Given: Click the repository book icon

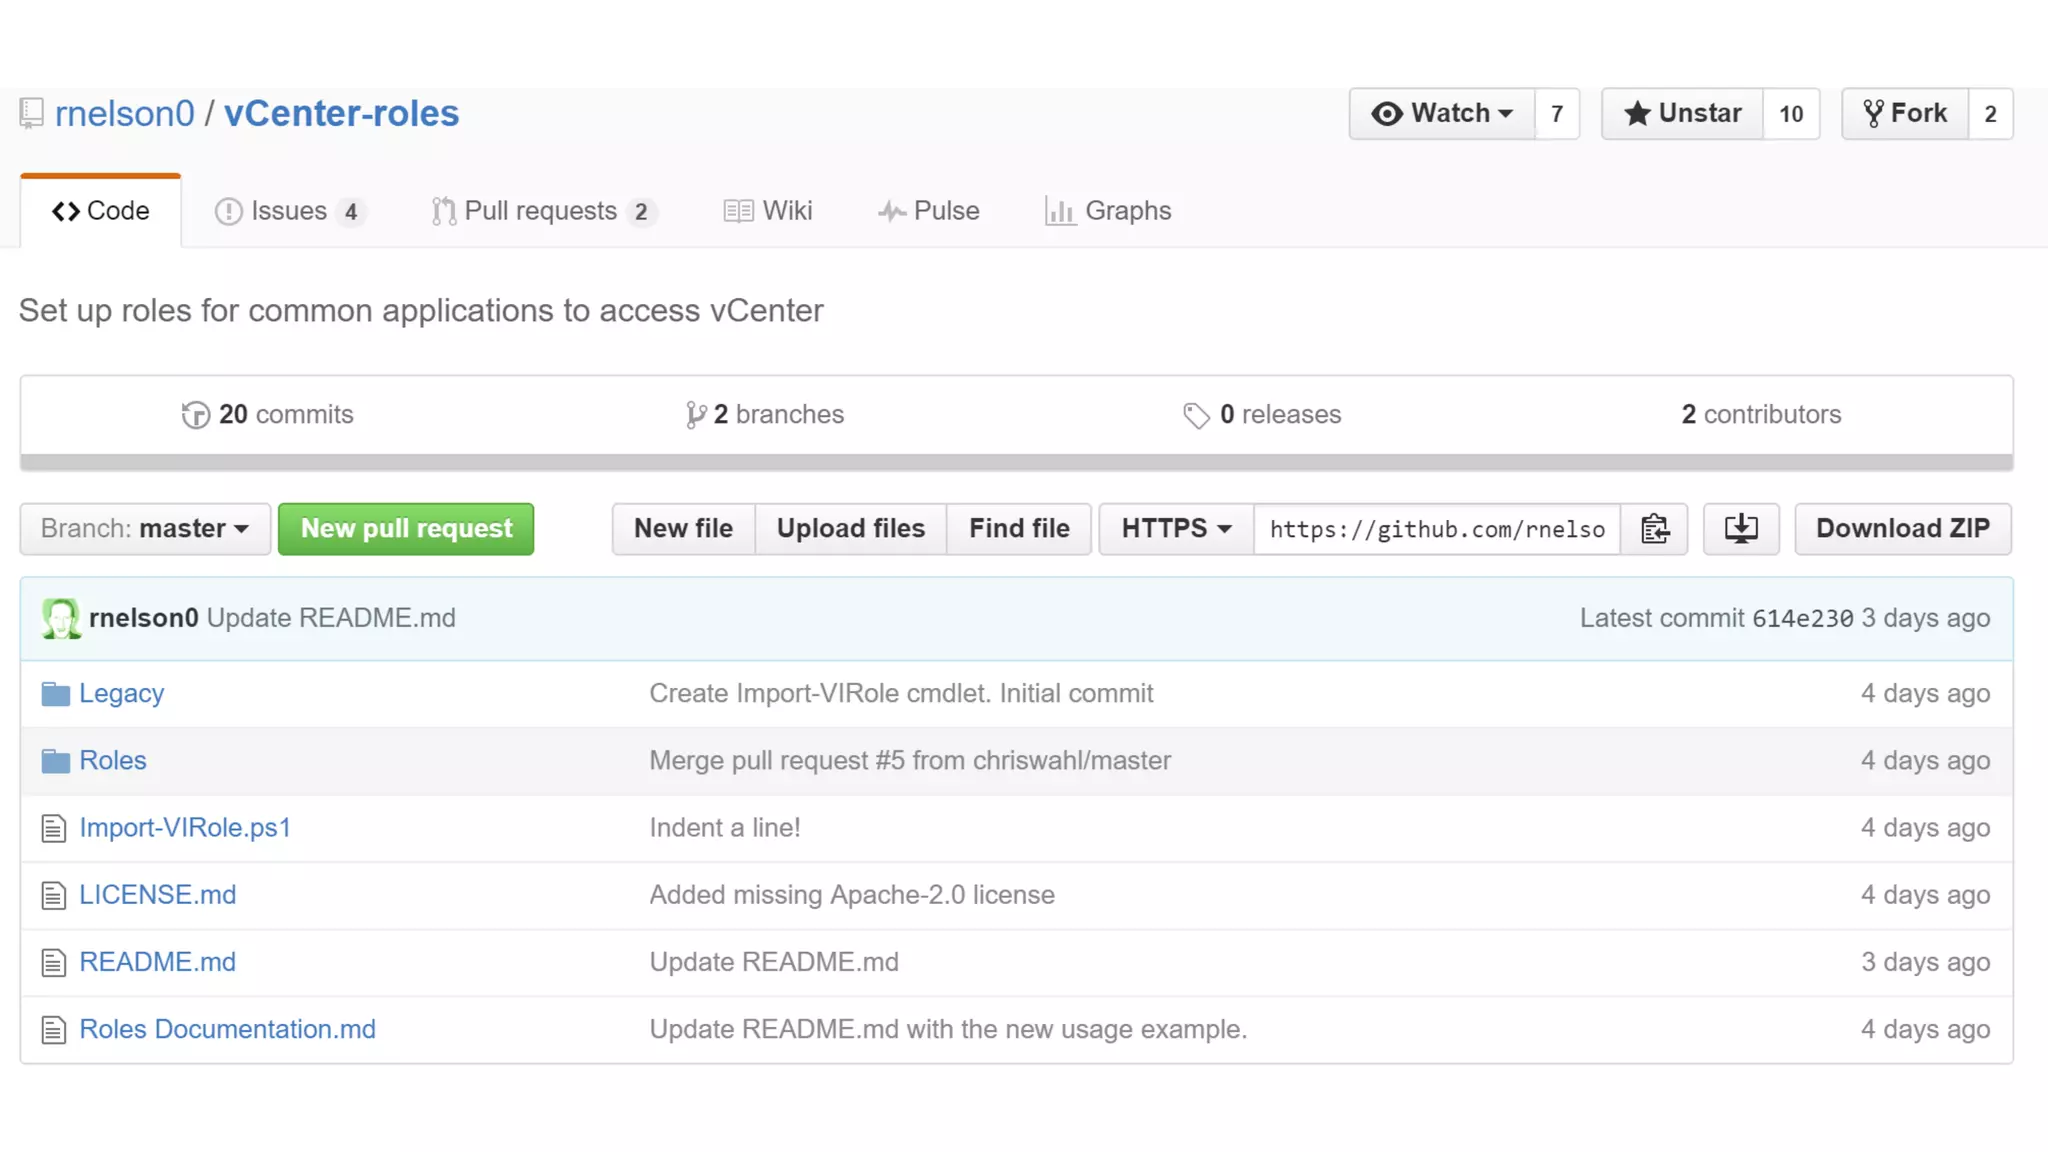Looking at the screenshot, I should pos(31,114).
